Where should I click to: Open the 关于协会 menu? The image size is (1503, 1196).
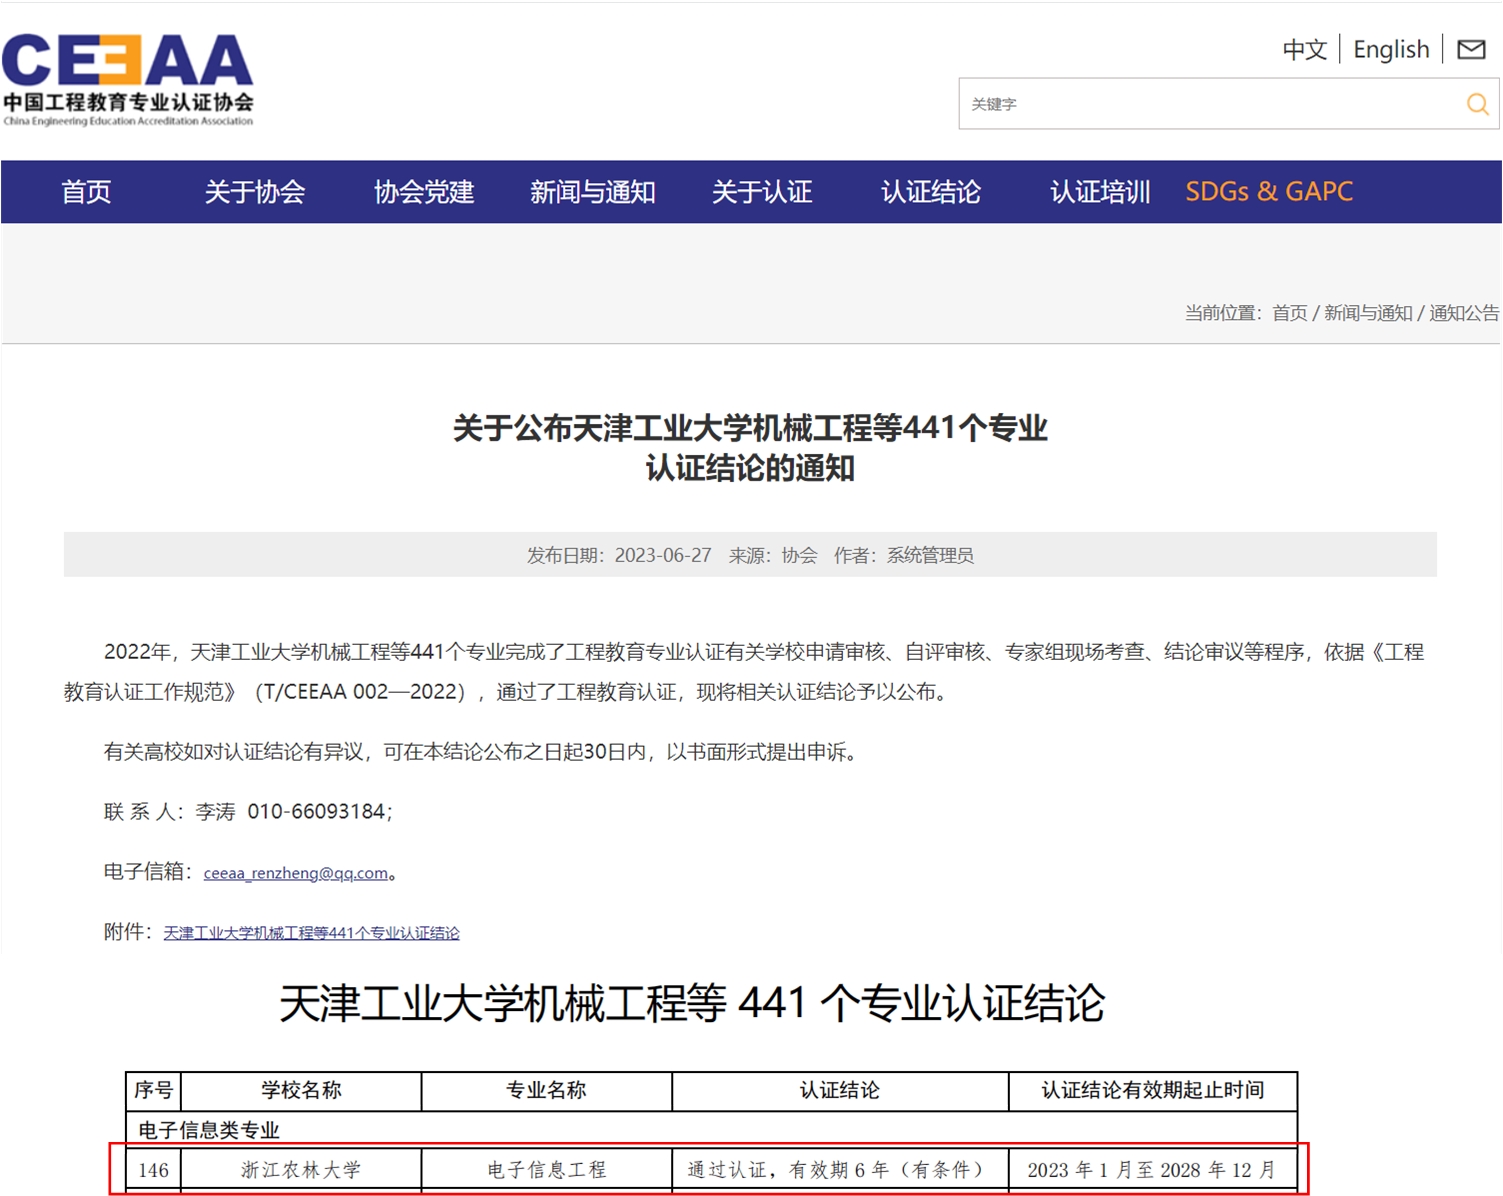click(x=254, y=192)
